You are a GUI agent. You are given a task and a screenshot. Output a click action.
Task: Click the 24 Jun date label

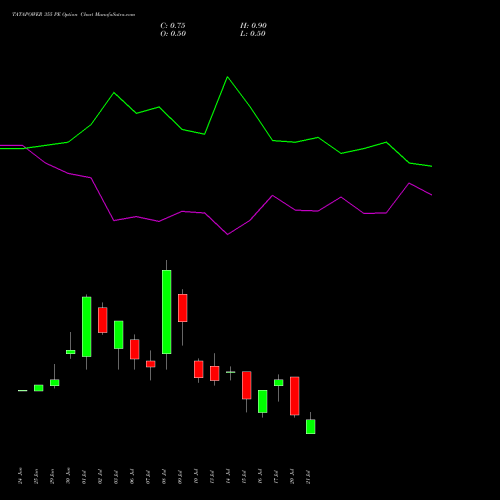21,476
